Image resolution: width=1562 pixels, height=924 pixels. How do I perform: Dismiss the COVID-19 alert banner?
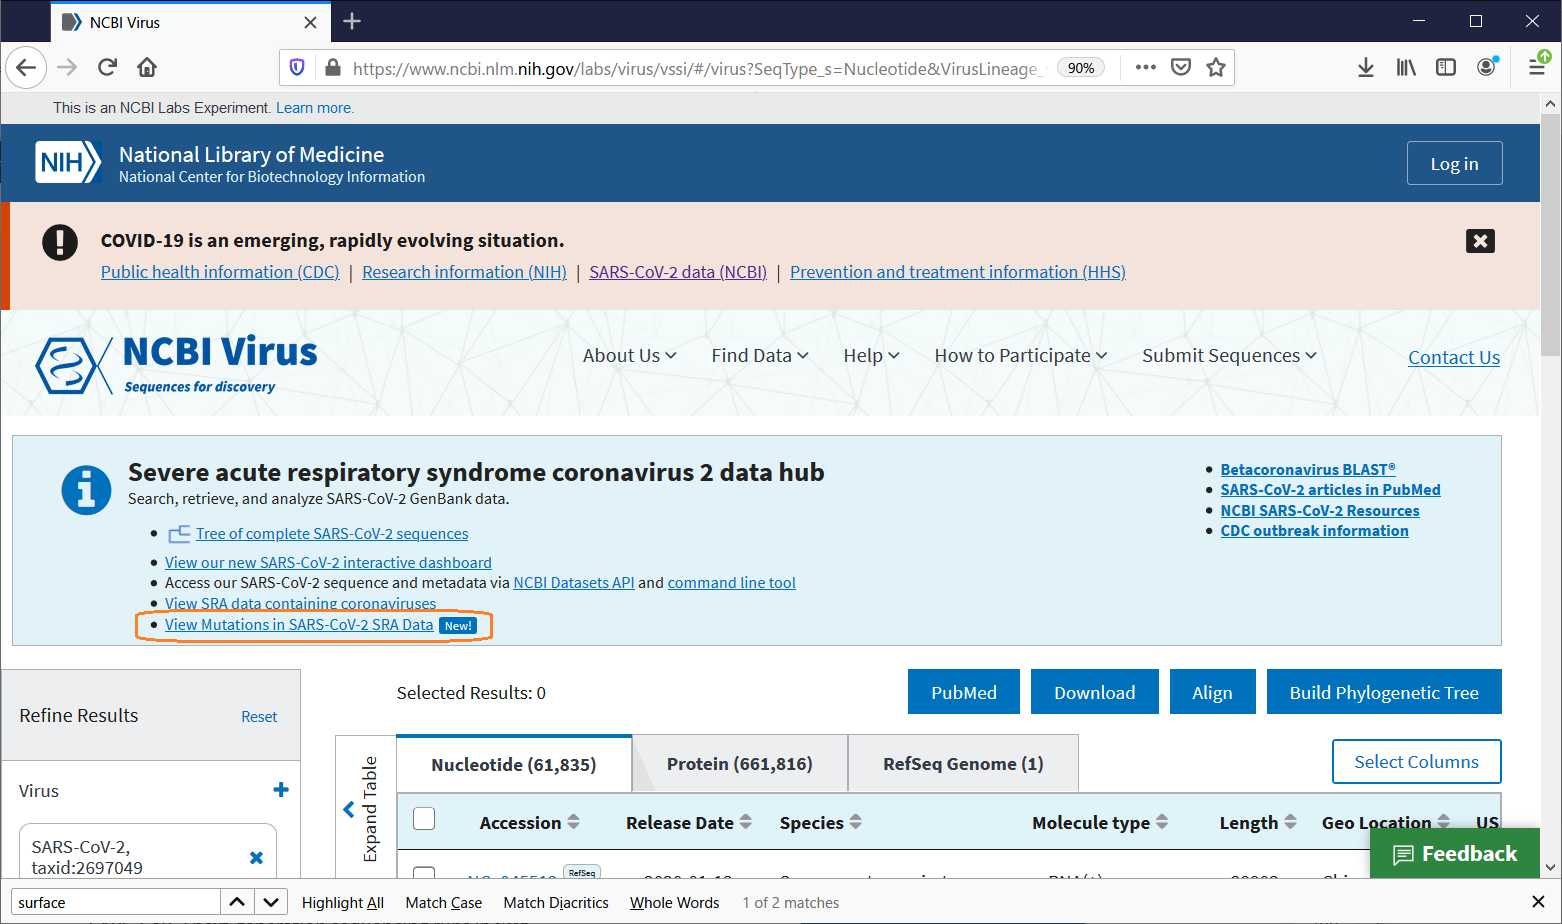(x=1480, y=241)
